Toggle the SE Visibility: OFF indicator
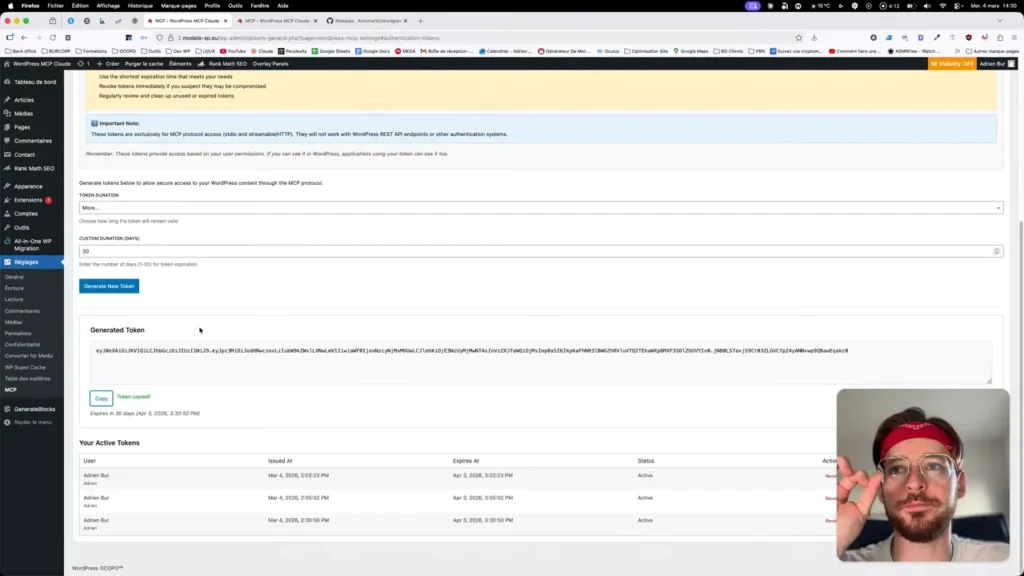This screenshot has width=1024, height=576. (951, 63)
